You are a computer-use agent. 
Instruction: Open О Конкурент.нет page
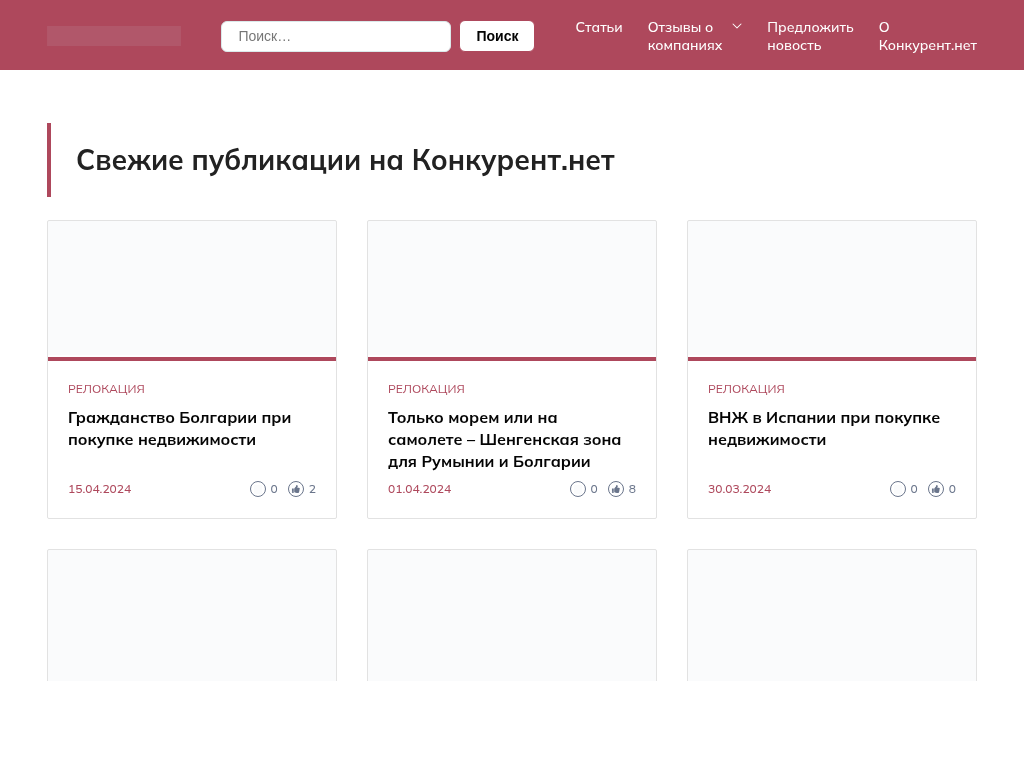point(927,37)
